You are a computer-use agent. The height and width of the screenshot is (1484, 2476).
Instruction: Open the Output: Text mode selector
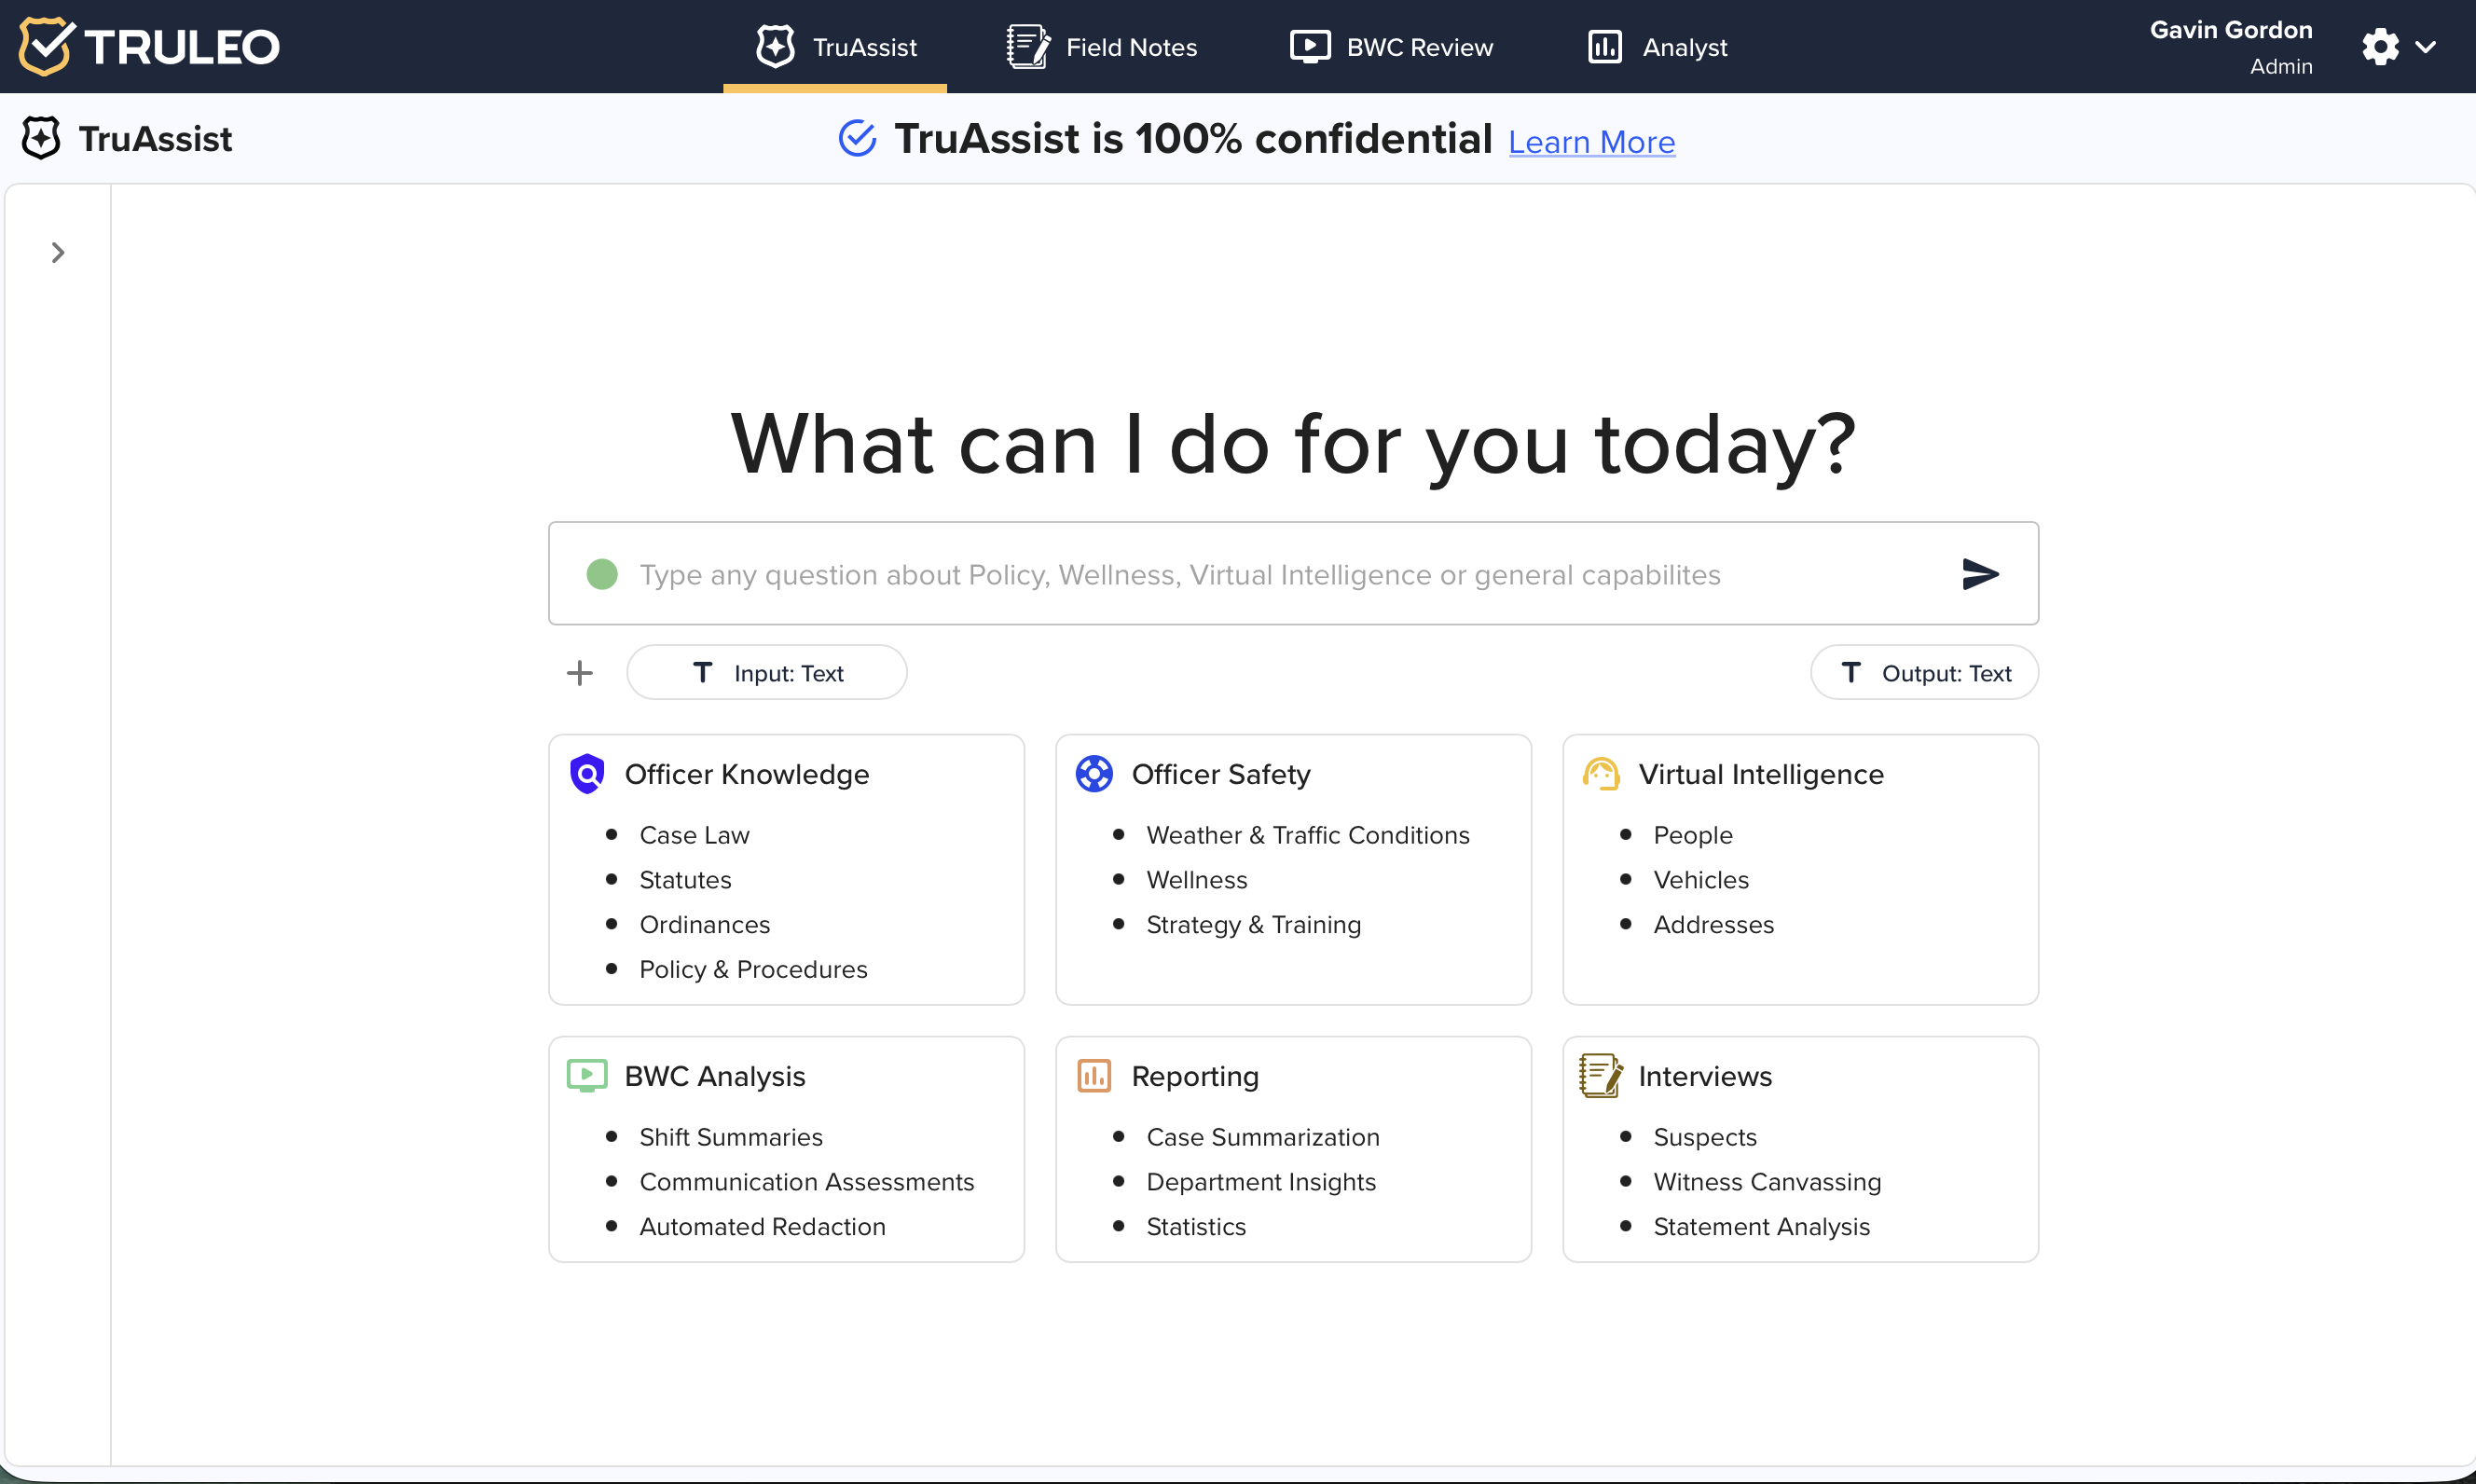tap(1924, 673)
